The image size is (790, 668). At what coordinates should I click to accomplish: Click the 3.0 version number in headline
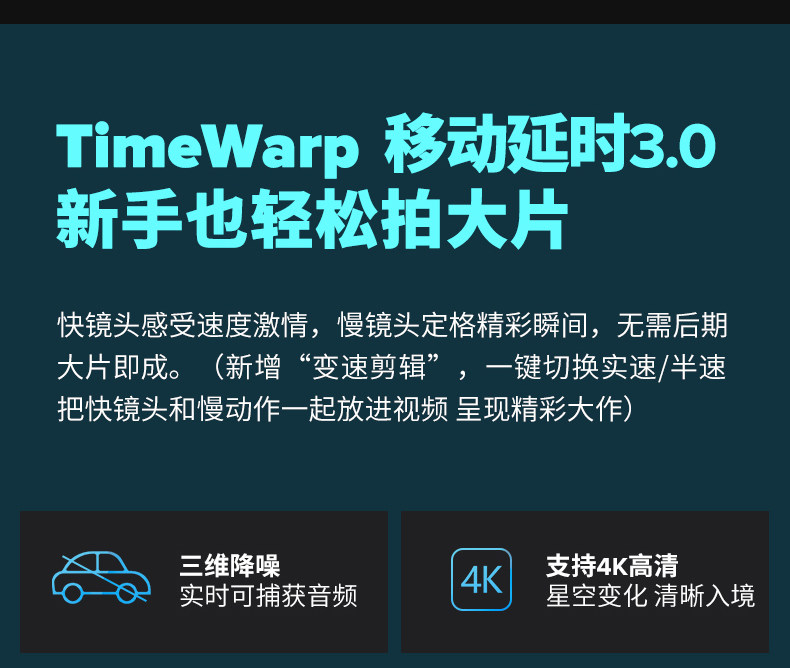click(675, 146)
